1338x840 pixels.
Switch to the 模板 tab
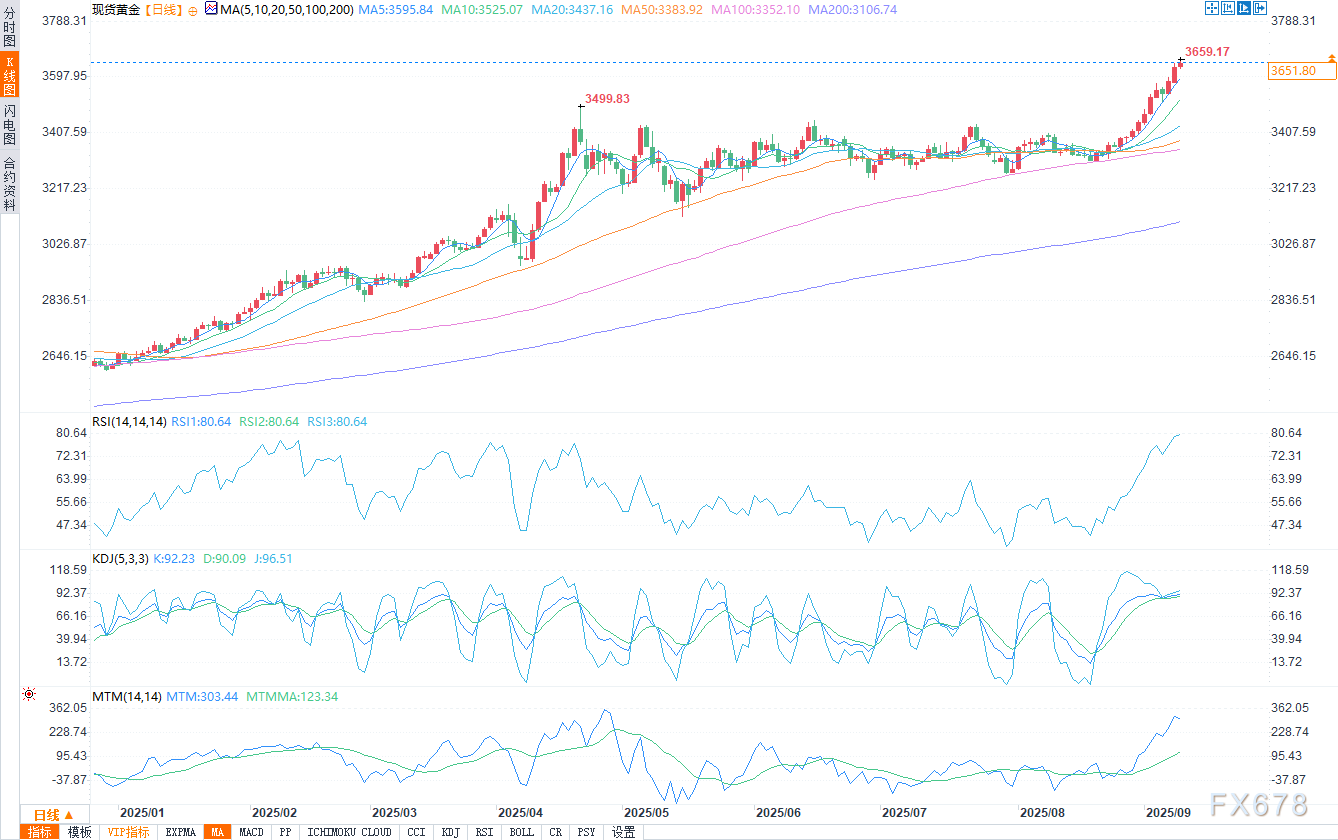click(x=79, y=832)
